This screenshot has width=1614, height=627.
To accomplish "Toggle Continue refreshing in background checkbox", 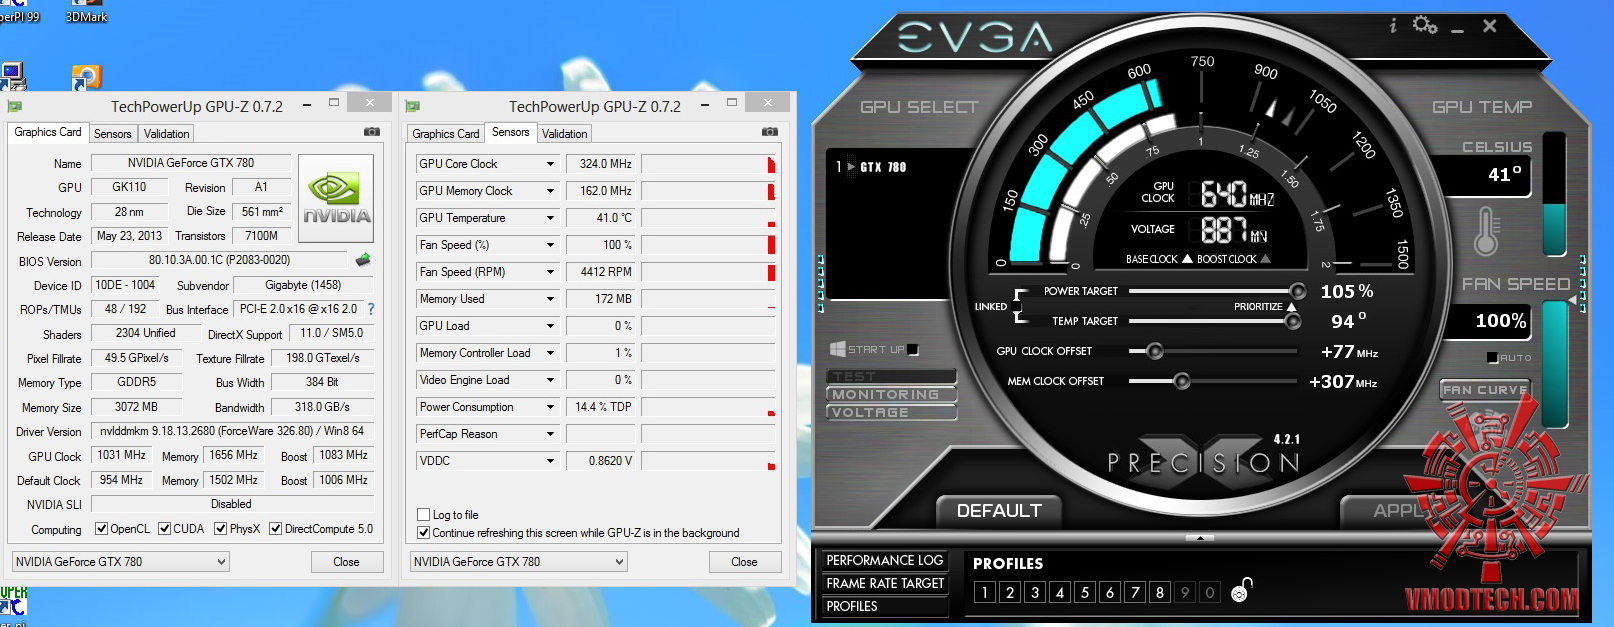I will point(424,533).
